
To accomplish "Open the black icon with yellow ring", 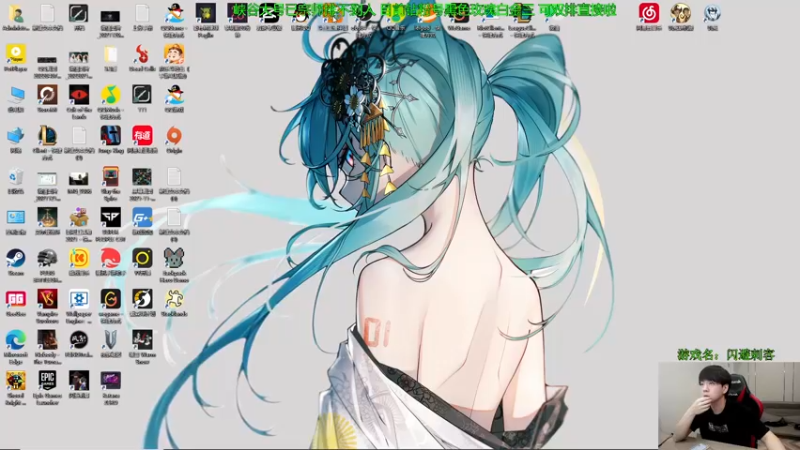I will [142, 258].
